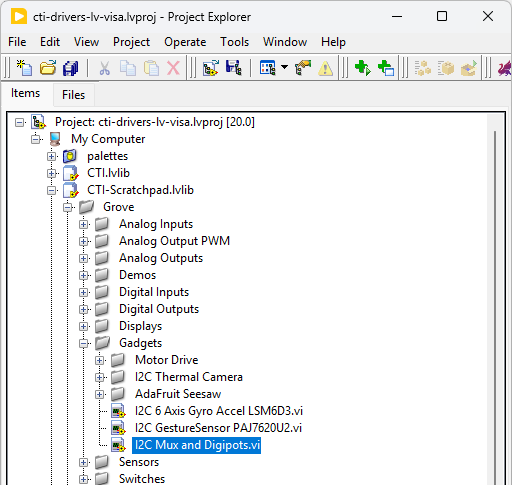The width and height of the screenshot is (512, 485).
Task: Open the filter view dropdown arrow
Action: pyautogui.click(x=284, y=67)
